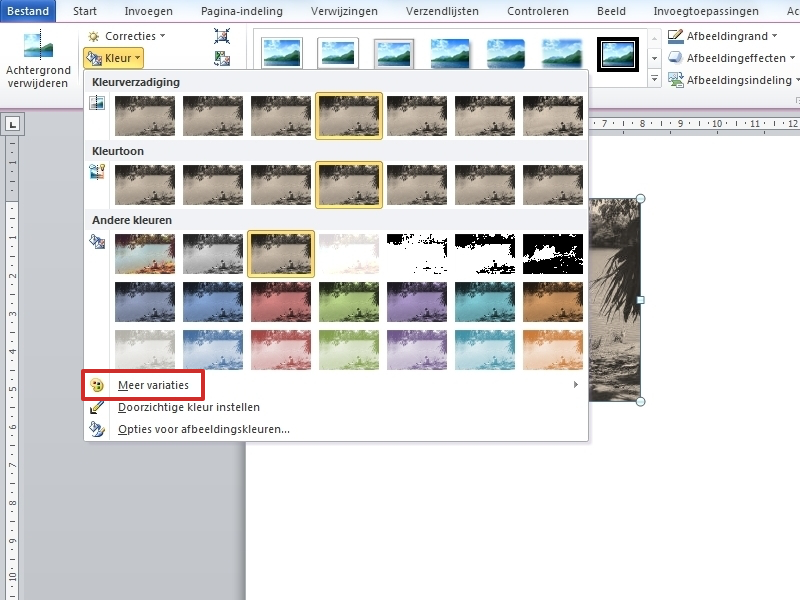Select the first Kleurverzadiging thumbnail
This screenshot has height=600, width=800.
[145, 116]
